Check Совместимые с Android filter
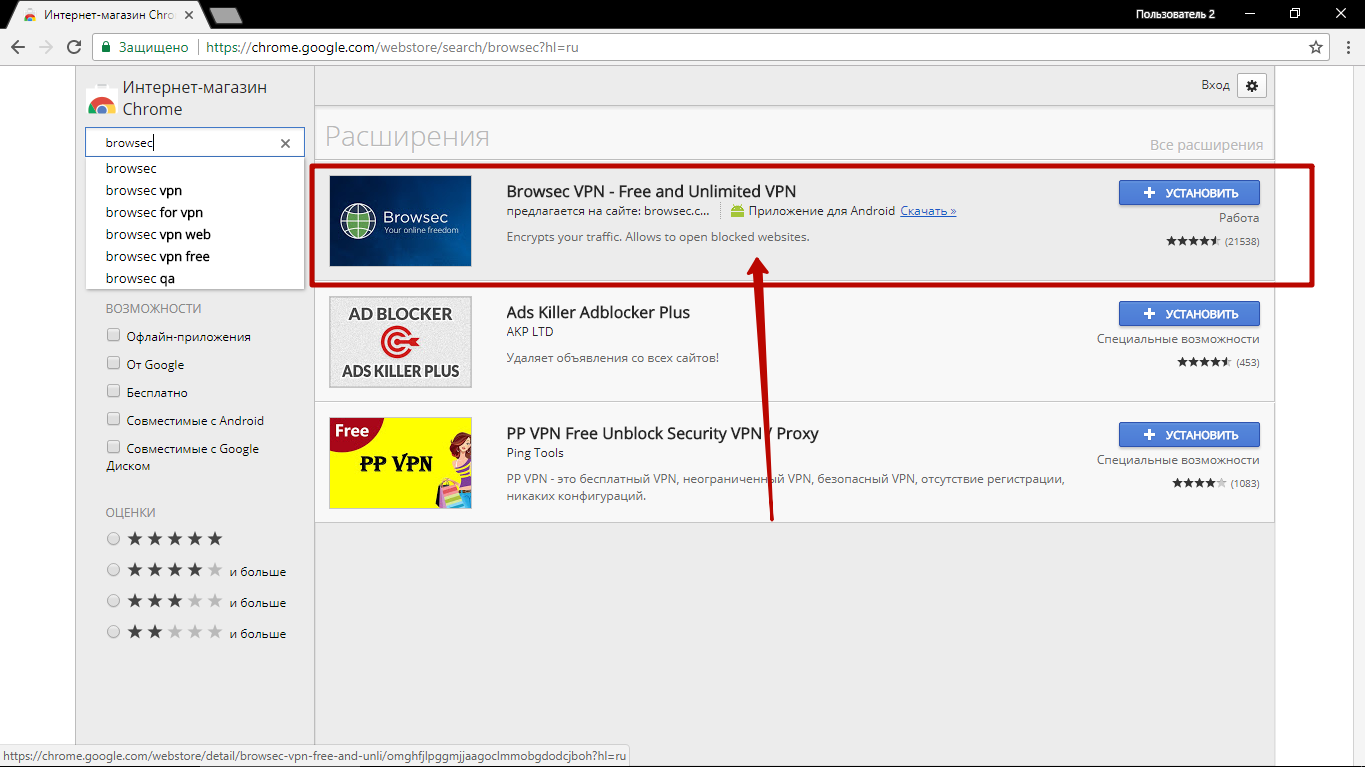Screen dimensions: 1365x767 click(113, 420)
